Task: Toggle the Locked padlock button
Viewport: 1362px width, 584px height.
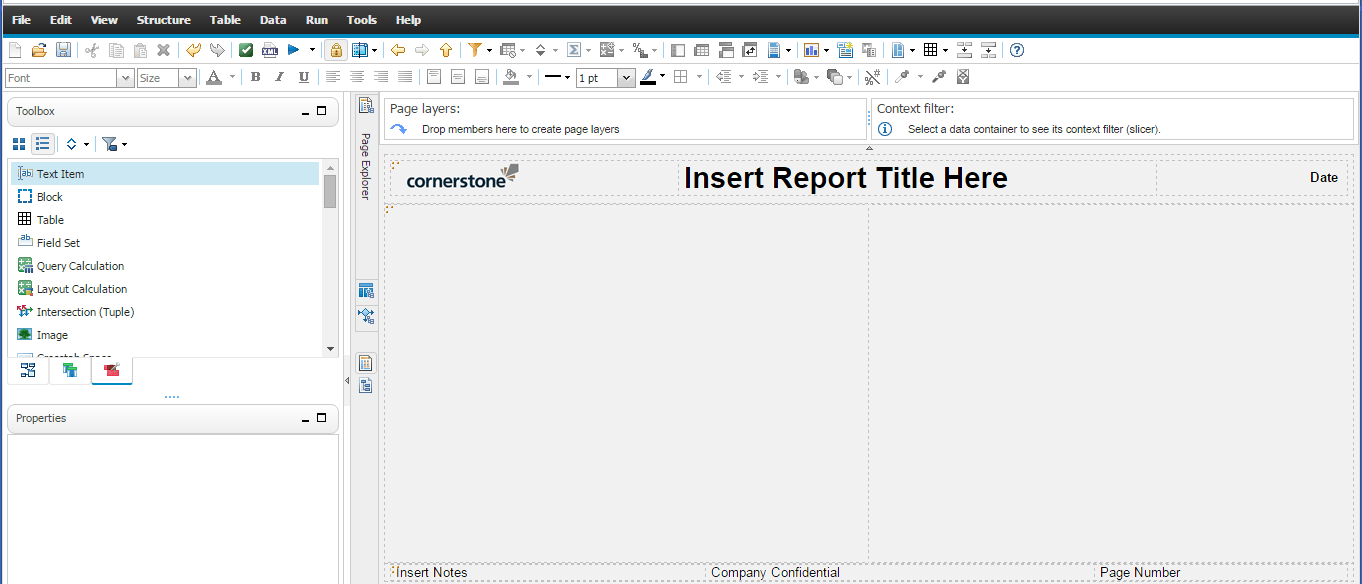Action: [336, 50]
